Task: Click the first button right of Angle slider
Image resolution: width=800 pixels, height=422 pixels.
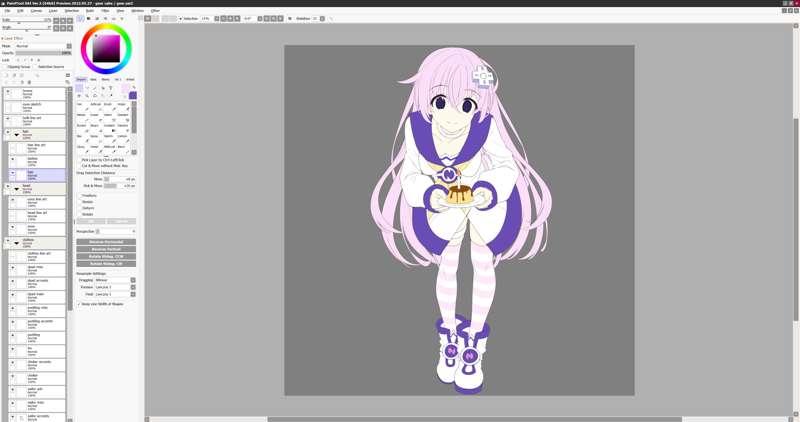Action: pos(56,28)
